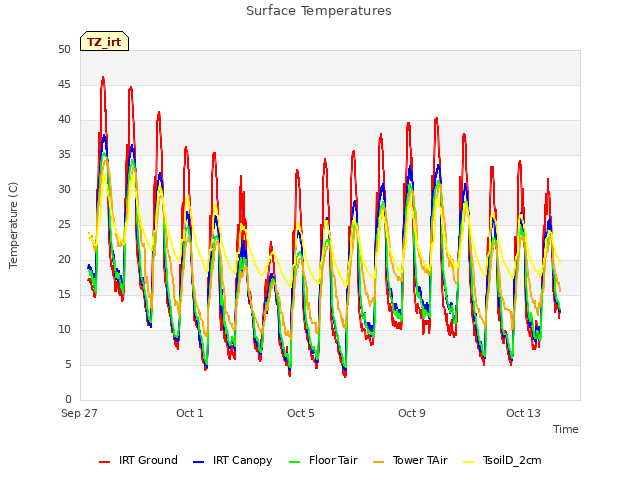This screenshot has height=480, width=640.
Task: Toggle the IRT Ground legend entry
Action: [138, 460]
